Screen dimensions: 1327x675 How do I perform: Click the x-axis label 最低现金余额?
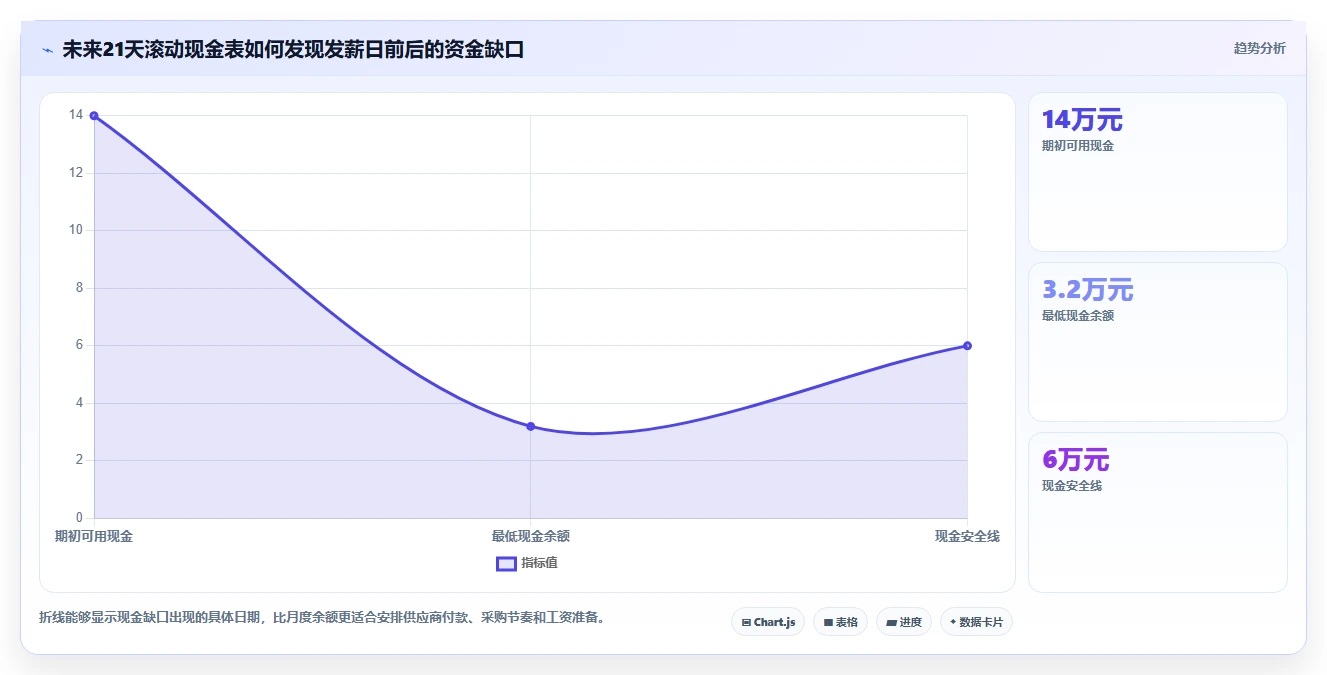530,536
